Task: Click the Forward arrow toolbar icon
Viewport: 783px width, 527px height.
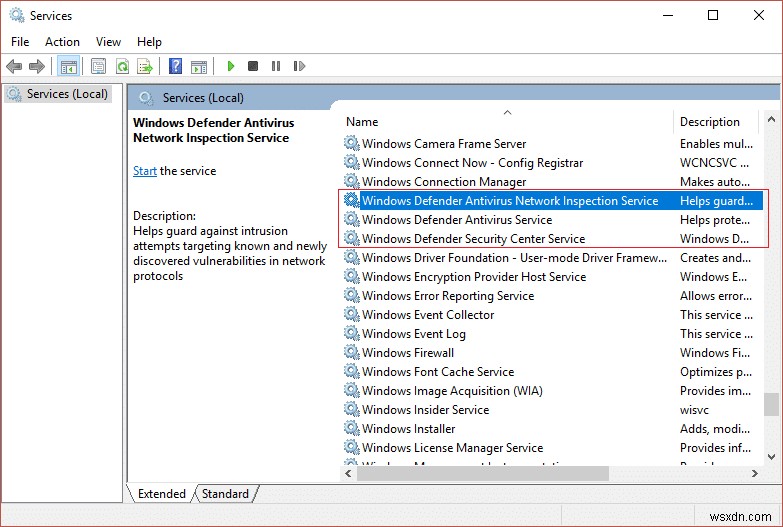Action: pyautogui.click(x=37, y=66)
